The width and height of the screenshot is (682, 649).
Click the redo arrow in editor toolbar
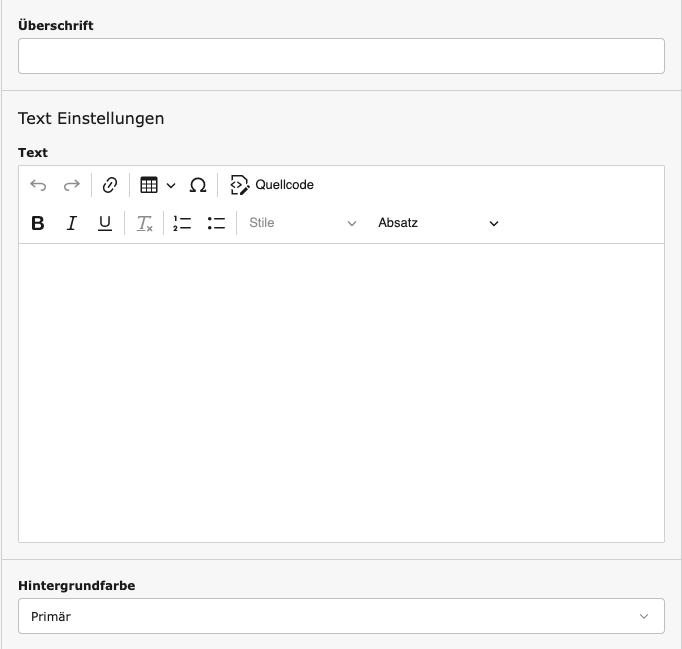coord(72,185)
